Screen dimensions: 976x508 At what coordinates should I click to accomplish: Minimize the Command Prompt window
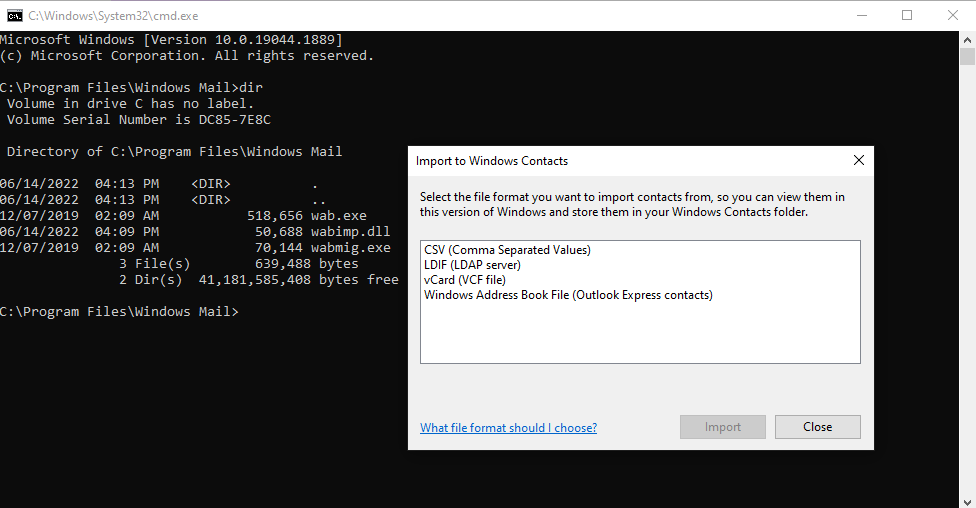pyautogui.click(x=861, y=15)
